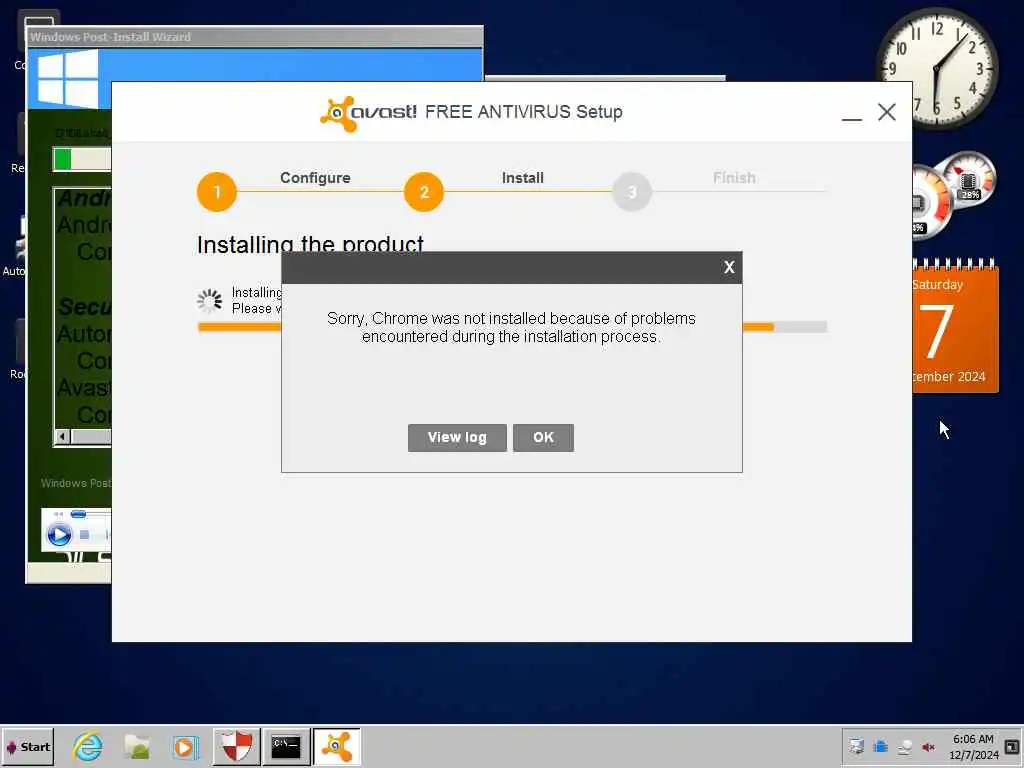1024x768 pixels.
Task: Click step 3 Finish circle
Action: [x=632, y=192]
